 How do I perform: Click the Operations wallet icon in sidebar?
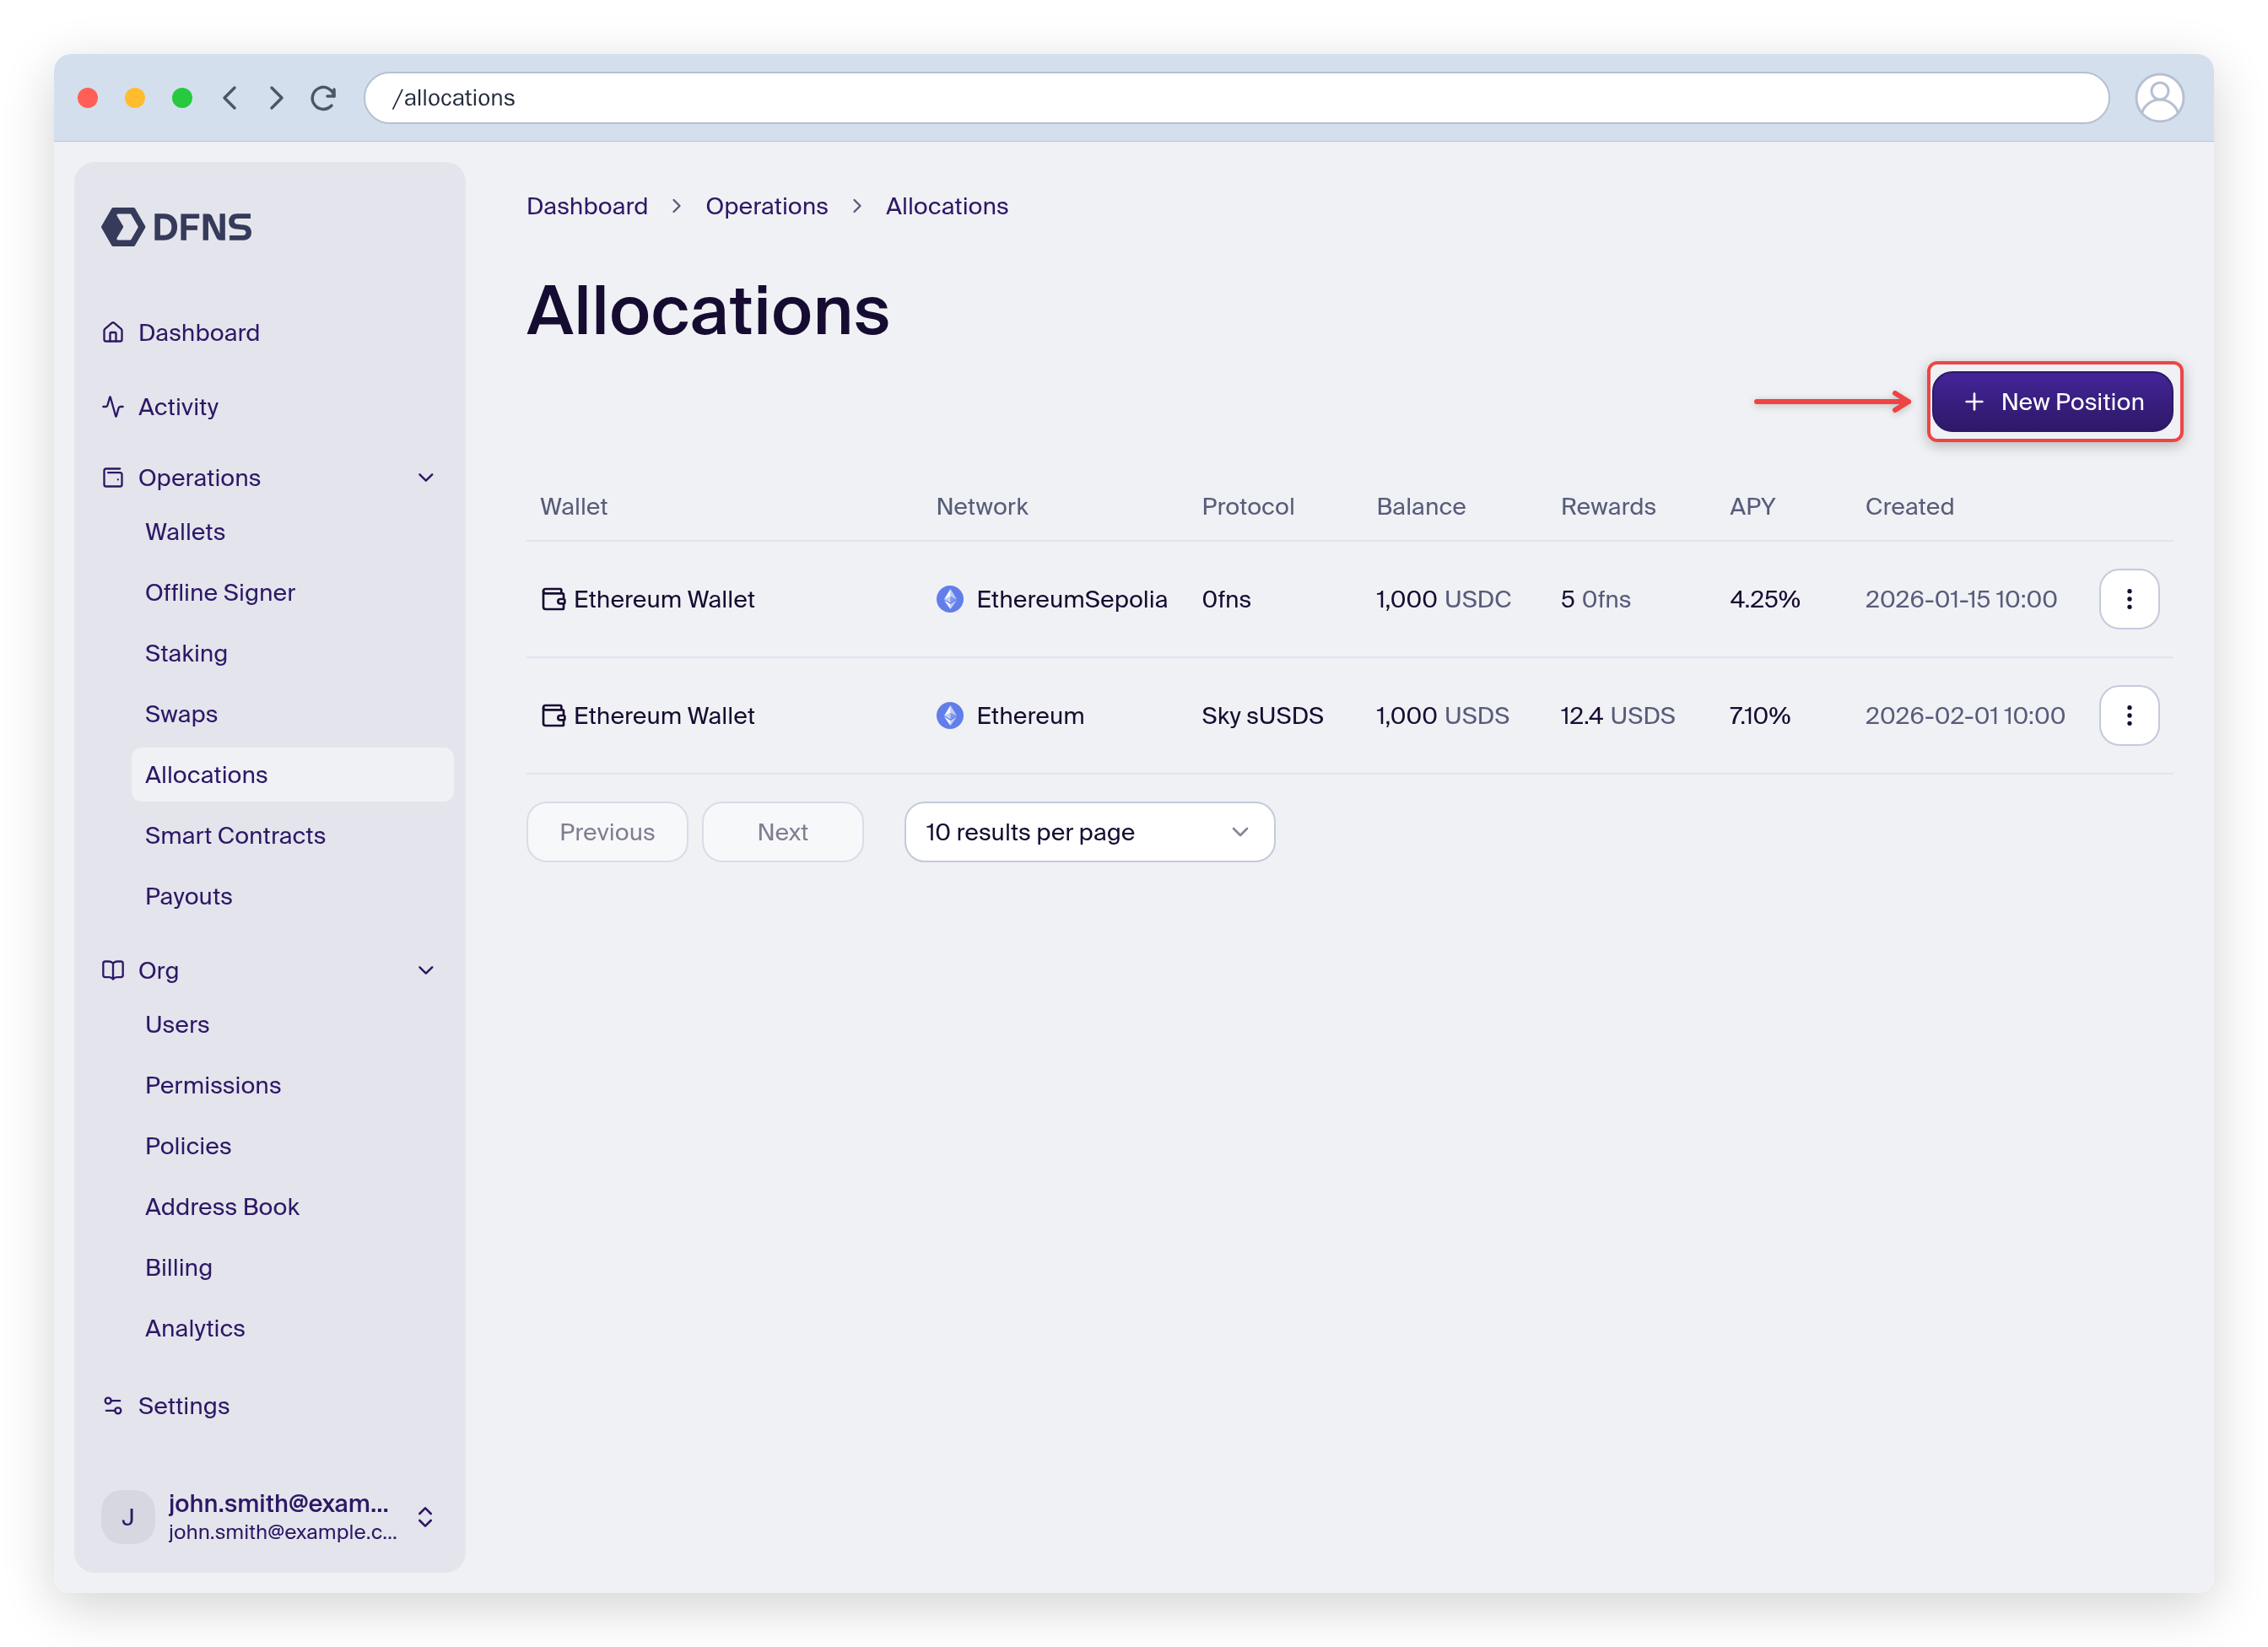tap(113, 477)
